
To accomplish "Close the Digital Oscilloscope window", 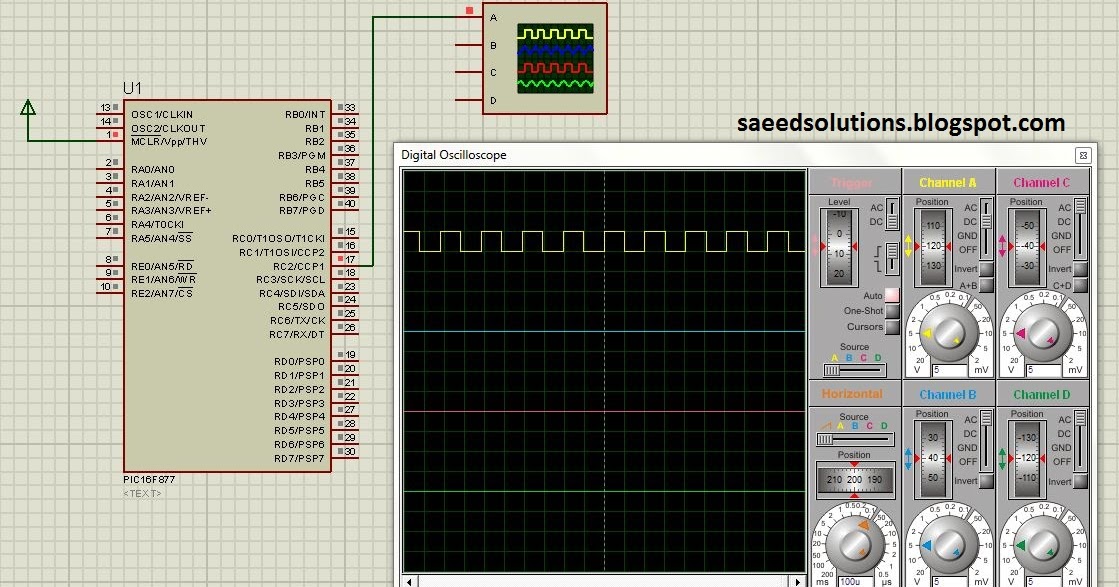I will click(1083, 155).
